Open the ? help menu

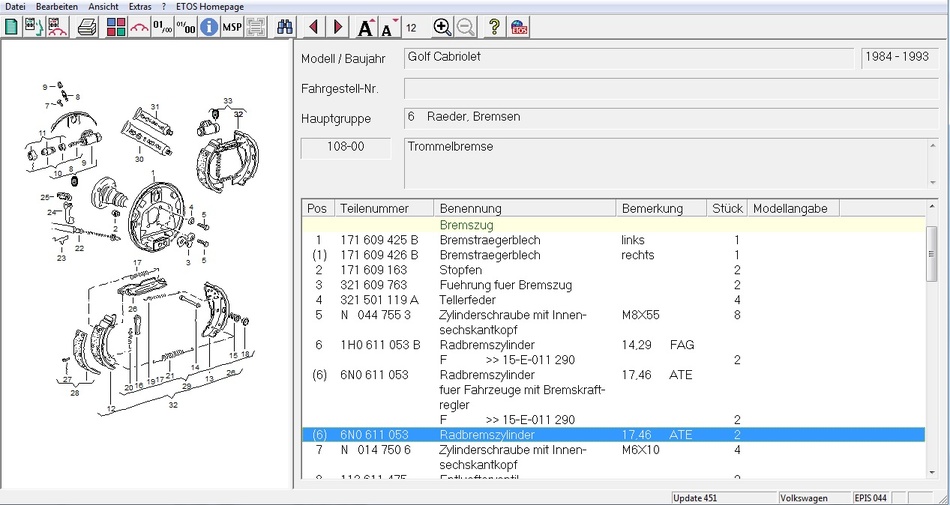[x=164, y=7]
